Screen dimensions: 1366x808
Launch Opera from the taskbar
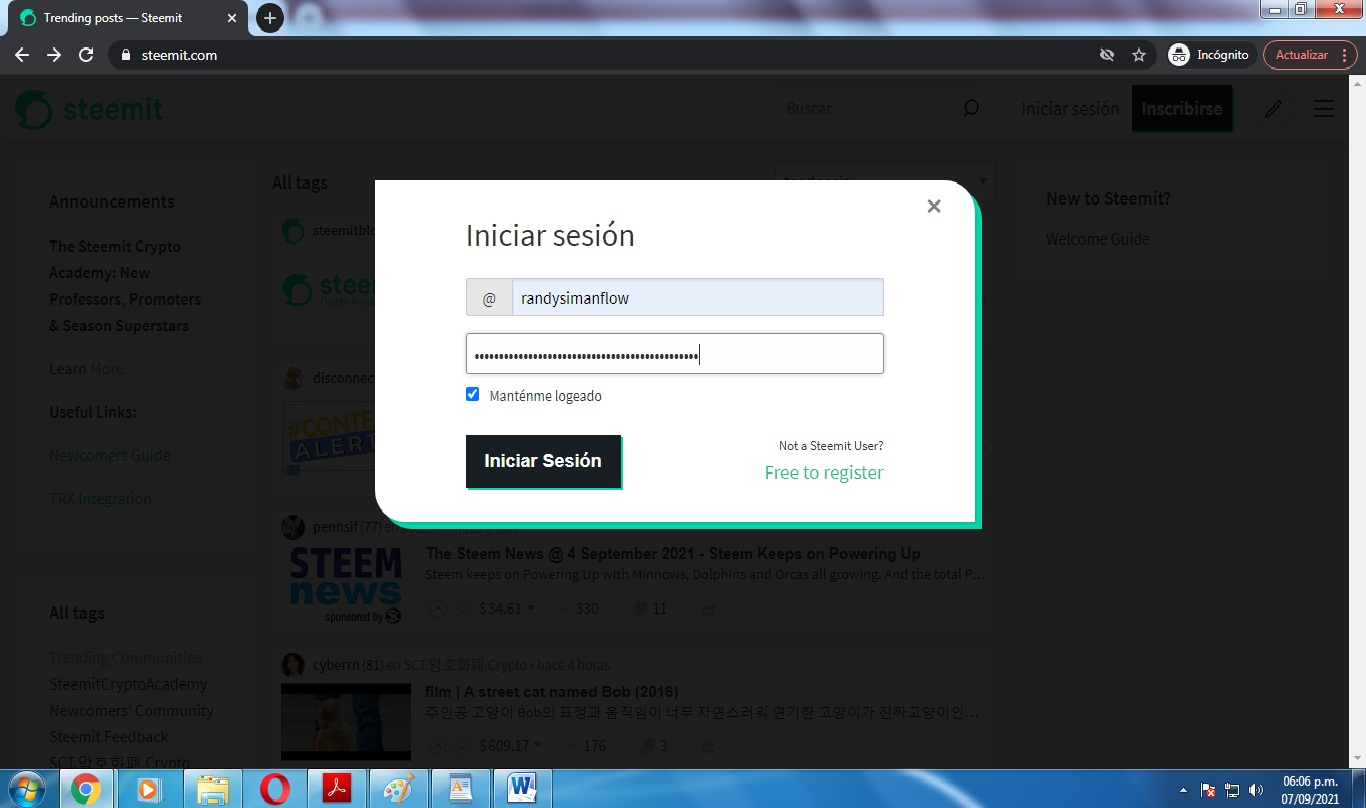click(x=274, y=789)
